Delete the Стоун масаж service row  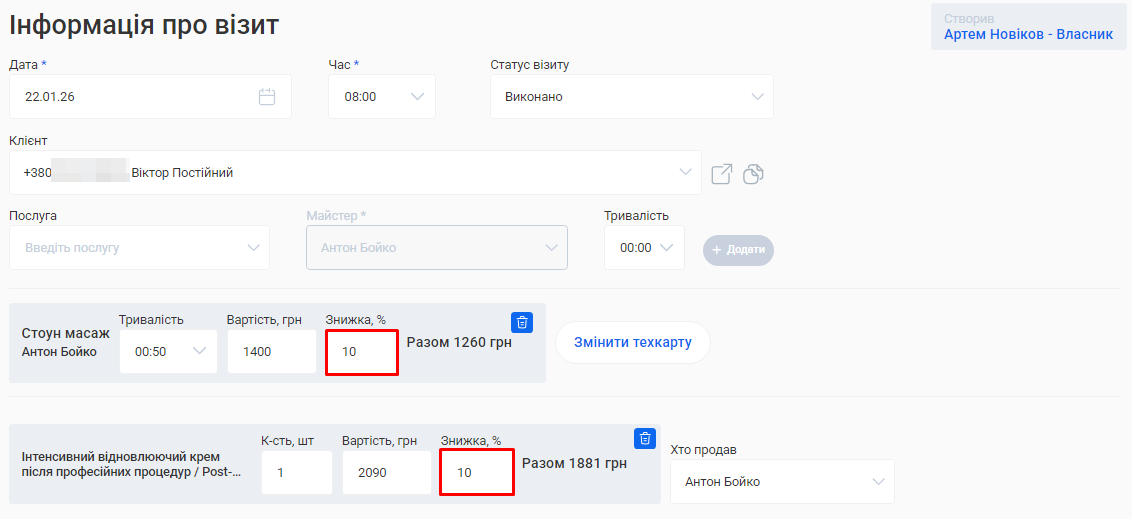(522, 322)
